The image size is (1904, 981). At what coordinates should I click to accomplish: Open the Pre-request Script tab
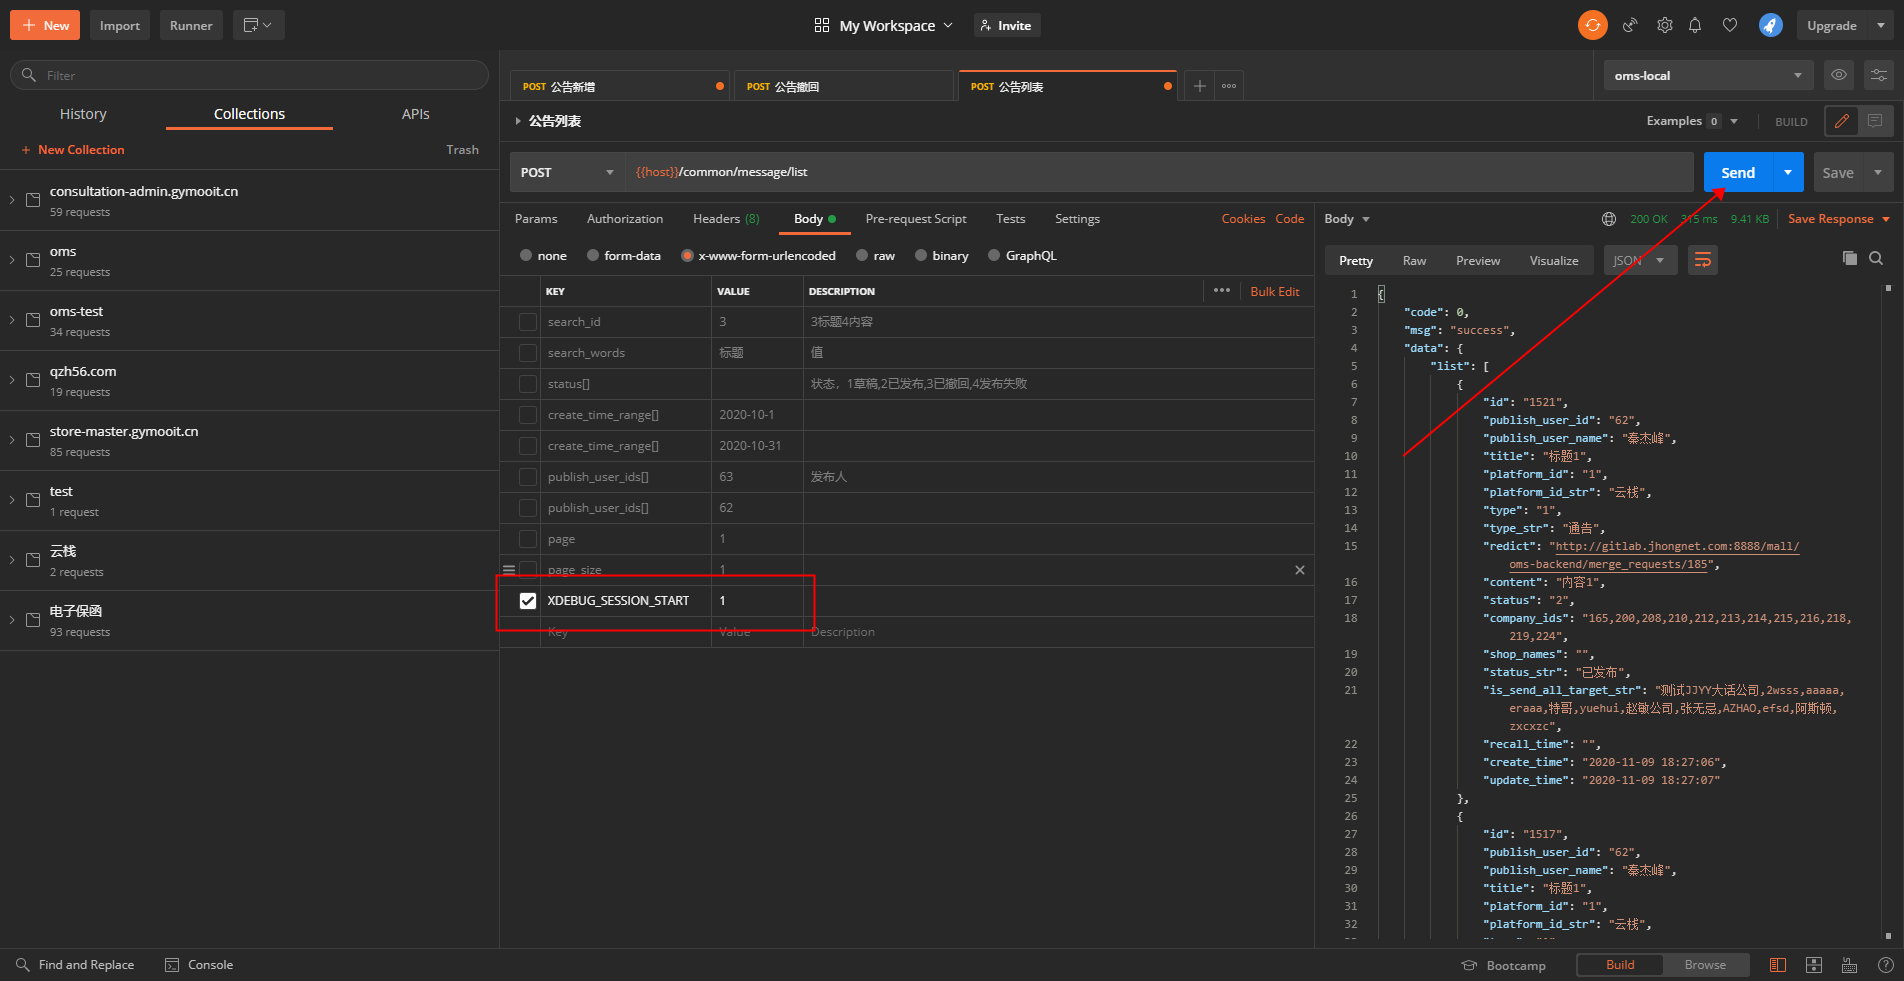pyautogui.click(x=916, y=219)
